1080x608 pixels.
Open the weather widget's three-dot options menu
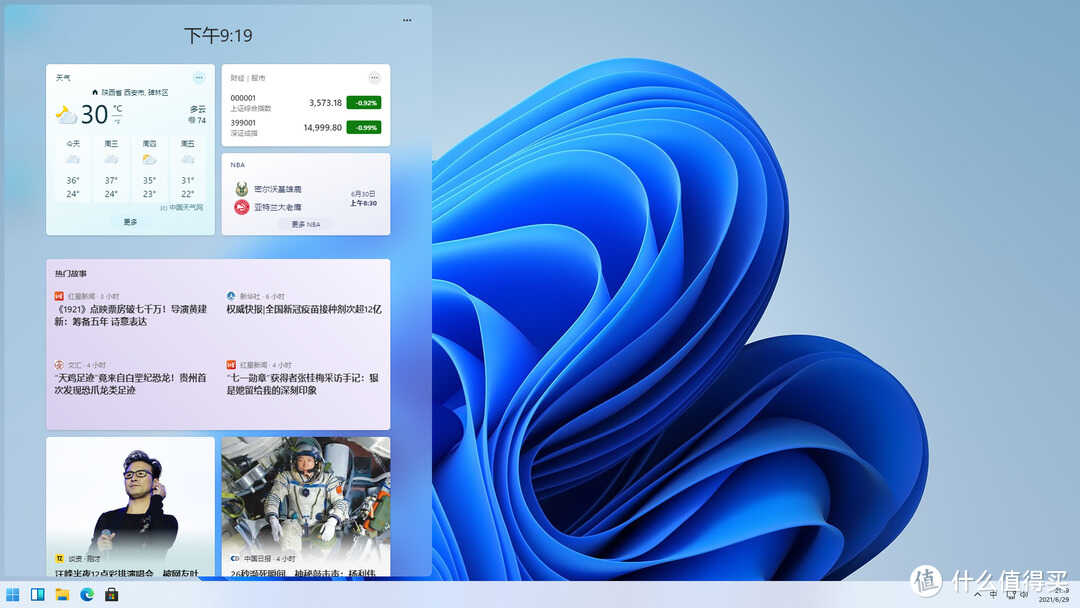click(x=199, y=78)
